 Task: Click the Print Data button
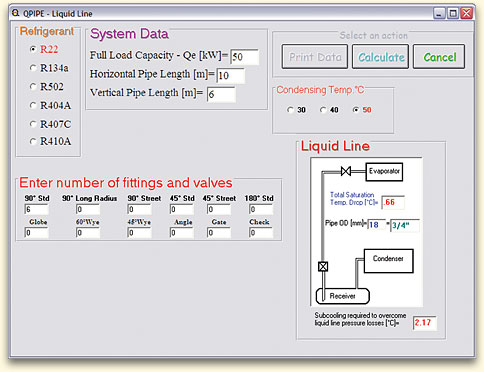[x=315, y=57]
